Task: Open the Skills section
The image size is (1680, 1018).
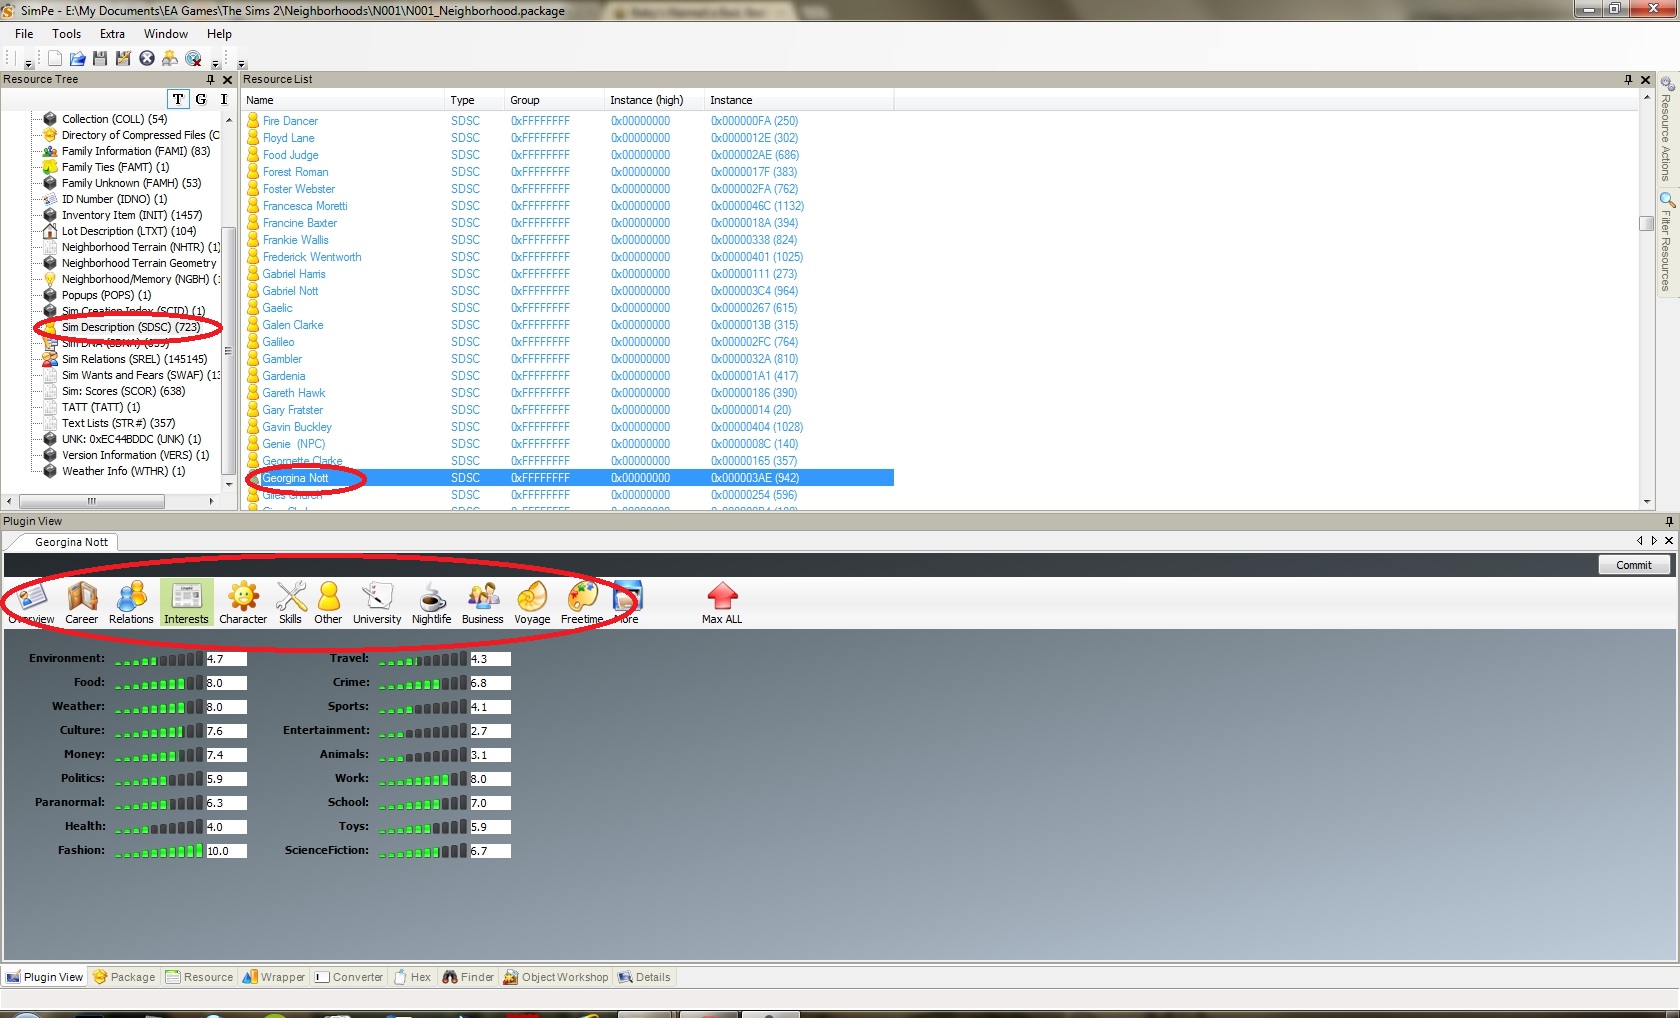Action: click(x=290, y=604)
